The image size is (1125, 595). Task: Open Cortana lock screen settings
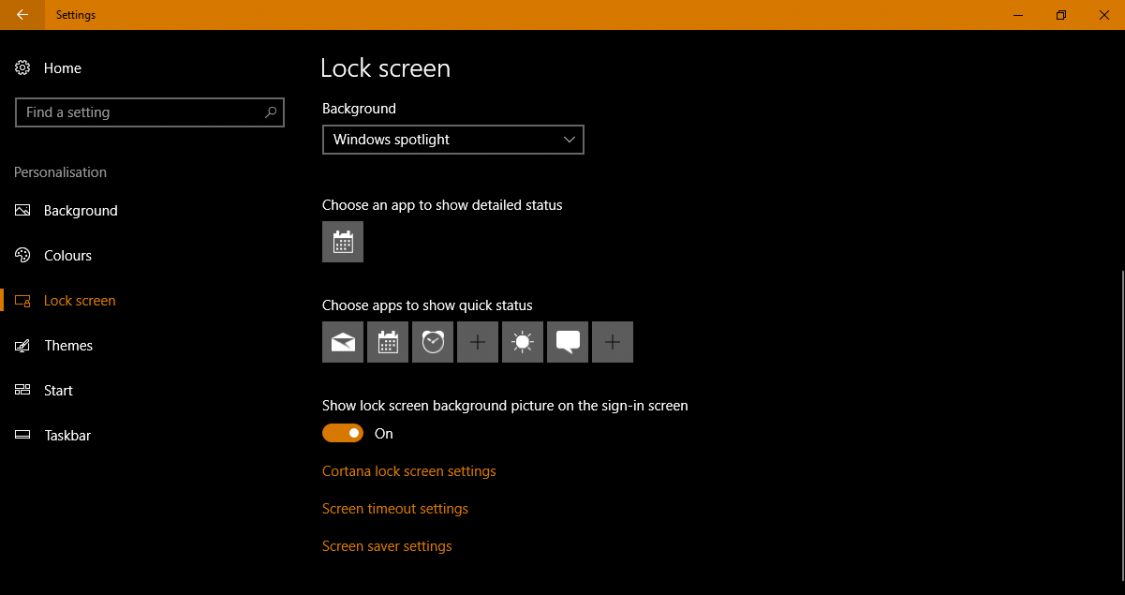tap(409, 470)
